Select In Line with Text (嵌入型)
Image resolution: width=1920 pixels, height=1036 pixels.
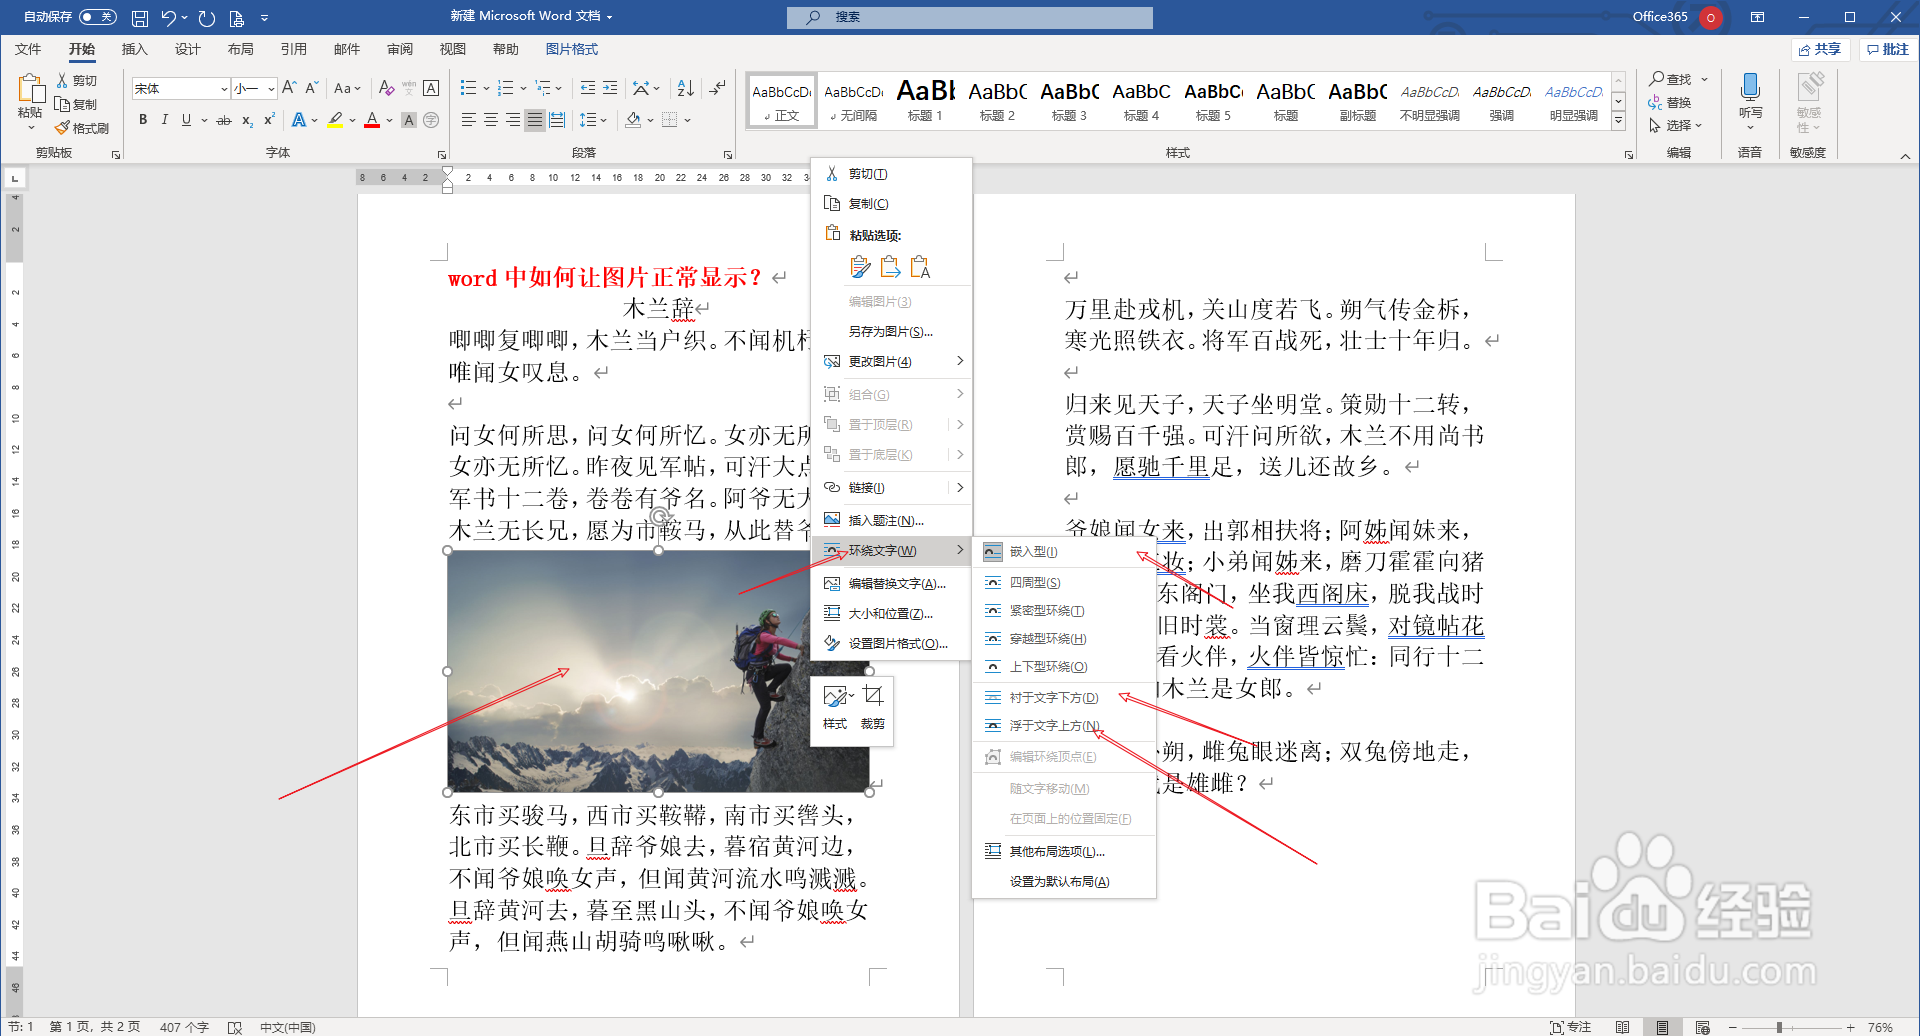click(1063, 551)
